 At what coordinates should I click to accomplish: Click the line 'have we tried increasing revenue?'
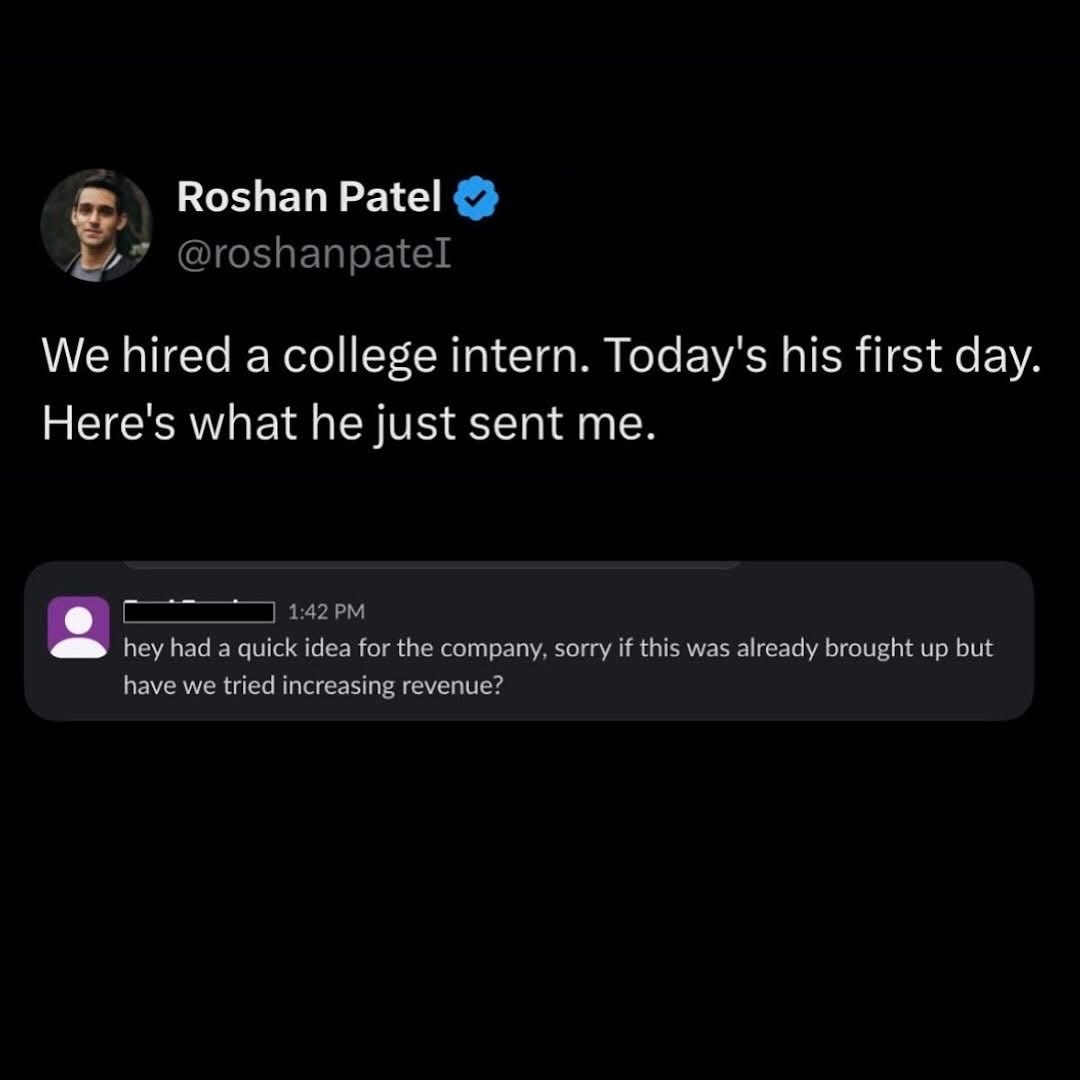[312, 686]
